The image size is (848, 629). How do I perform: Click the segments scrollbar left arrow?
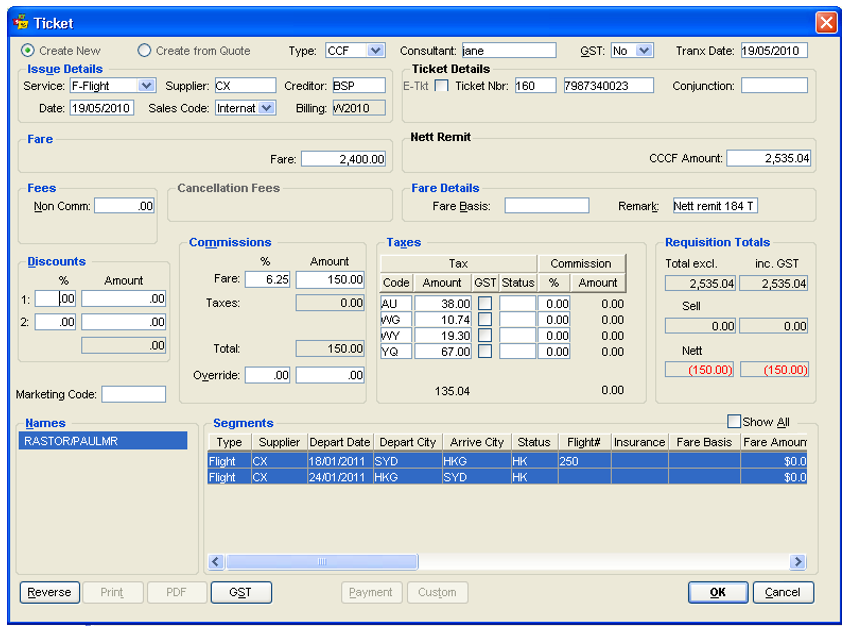216,561
